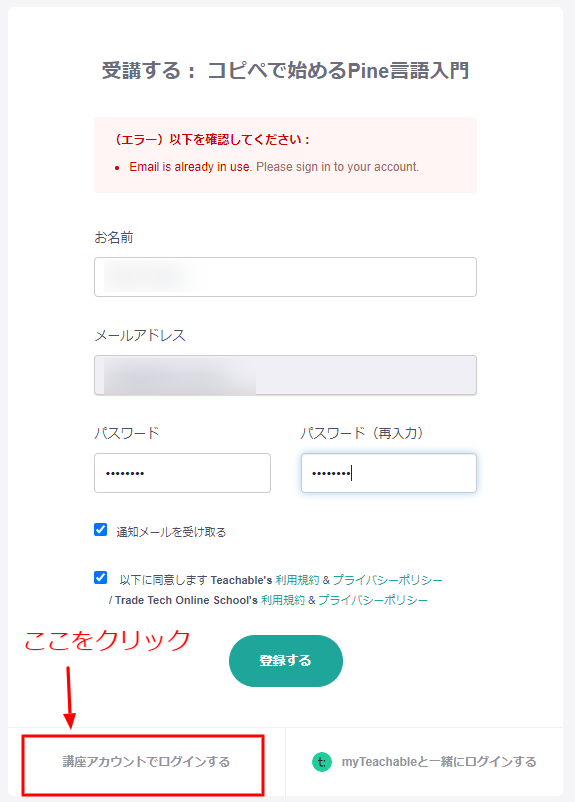
Task: Click the お名前 field label
Action: coord(114,238)
